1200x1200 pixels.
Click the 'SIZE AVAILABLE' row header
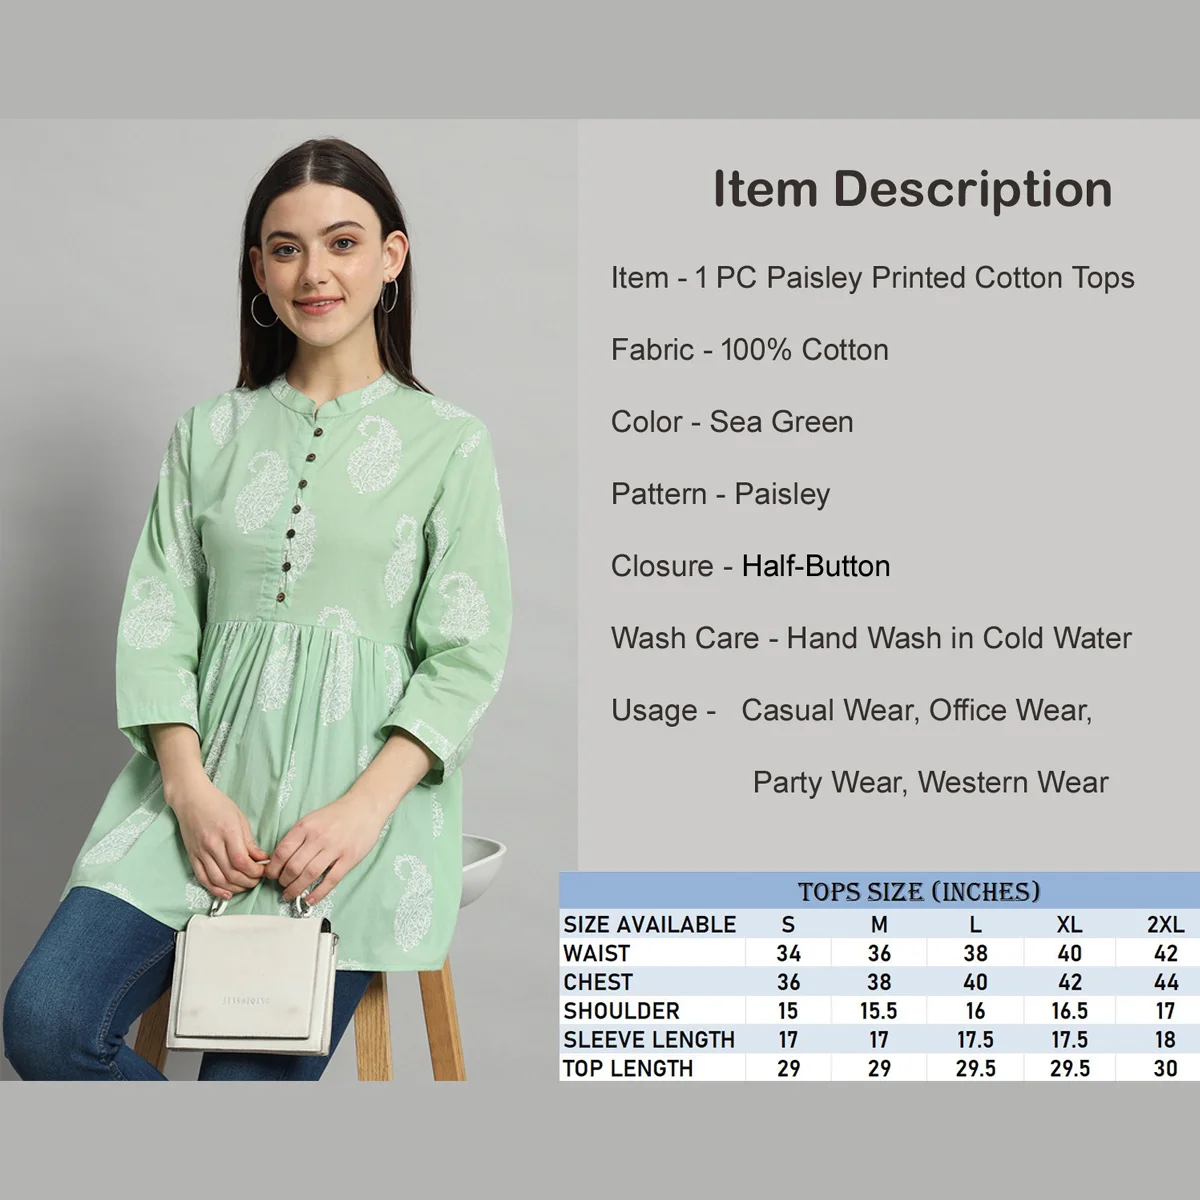[x=649, y=925]
